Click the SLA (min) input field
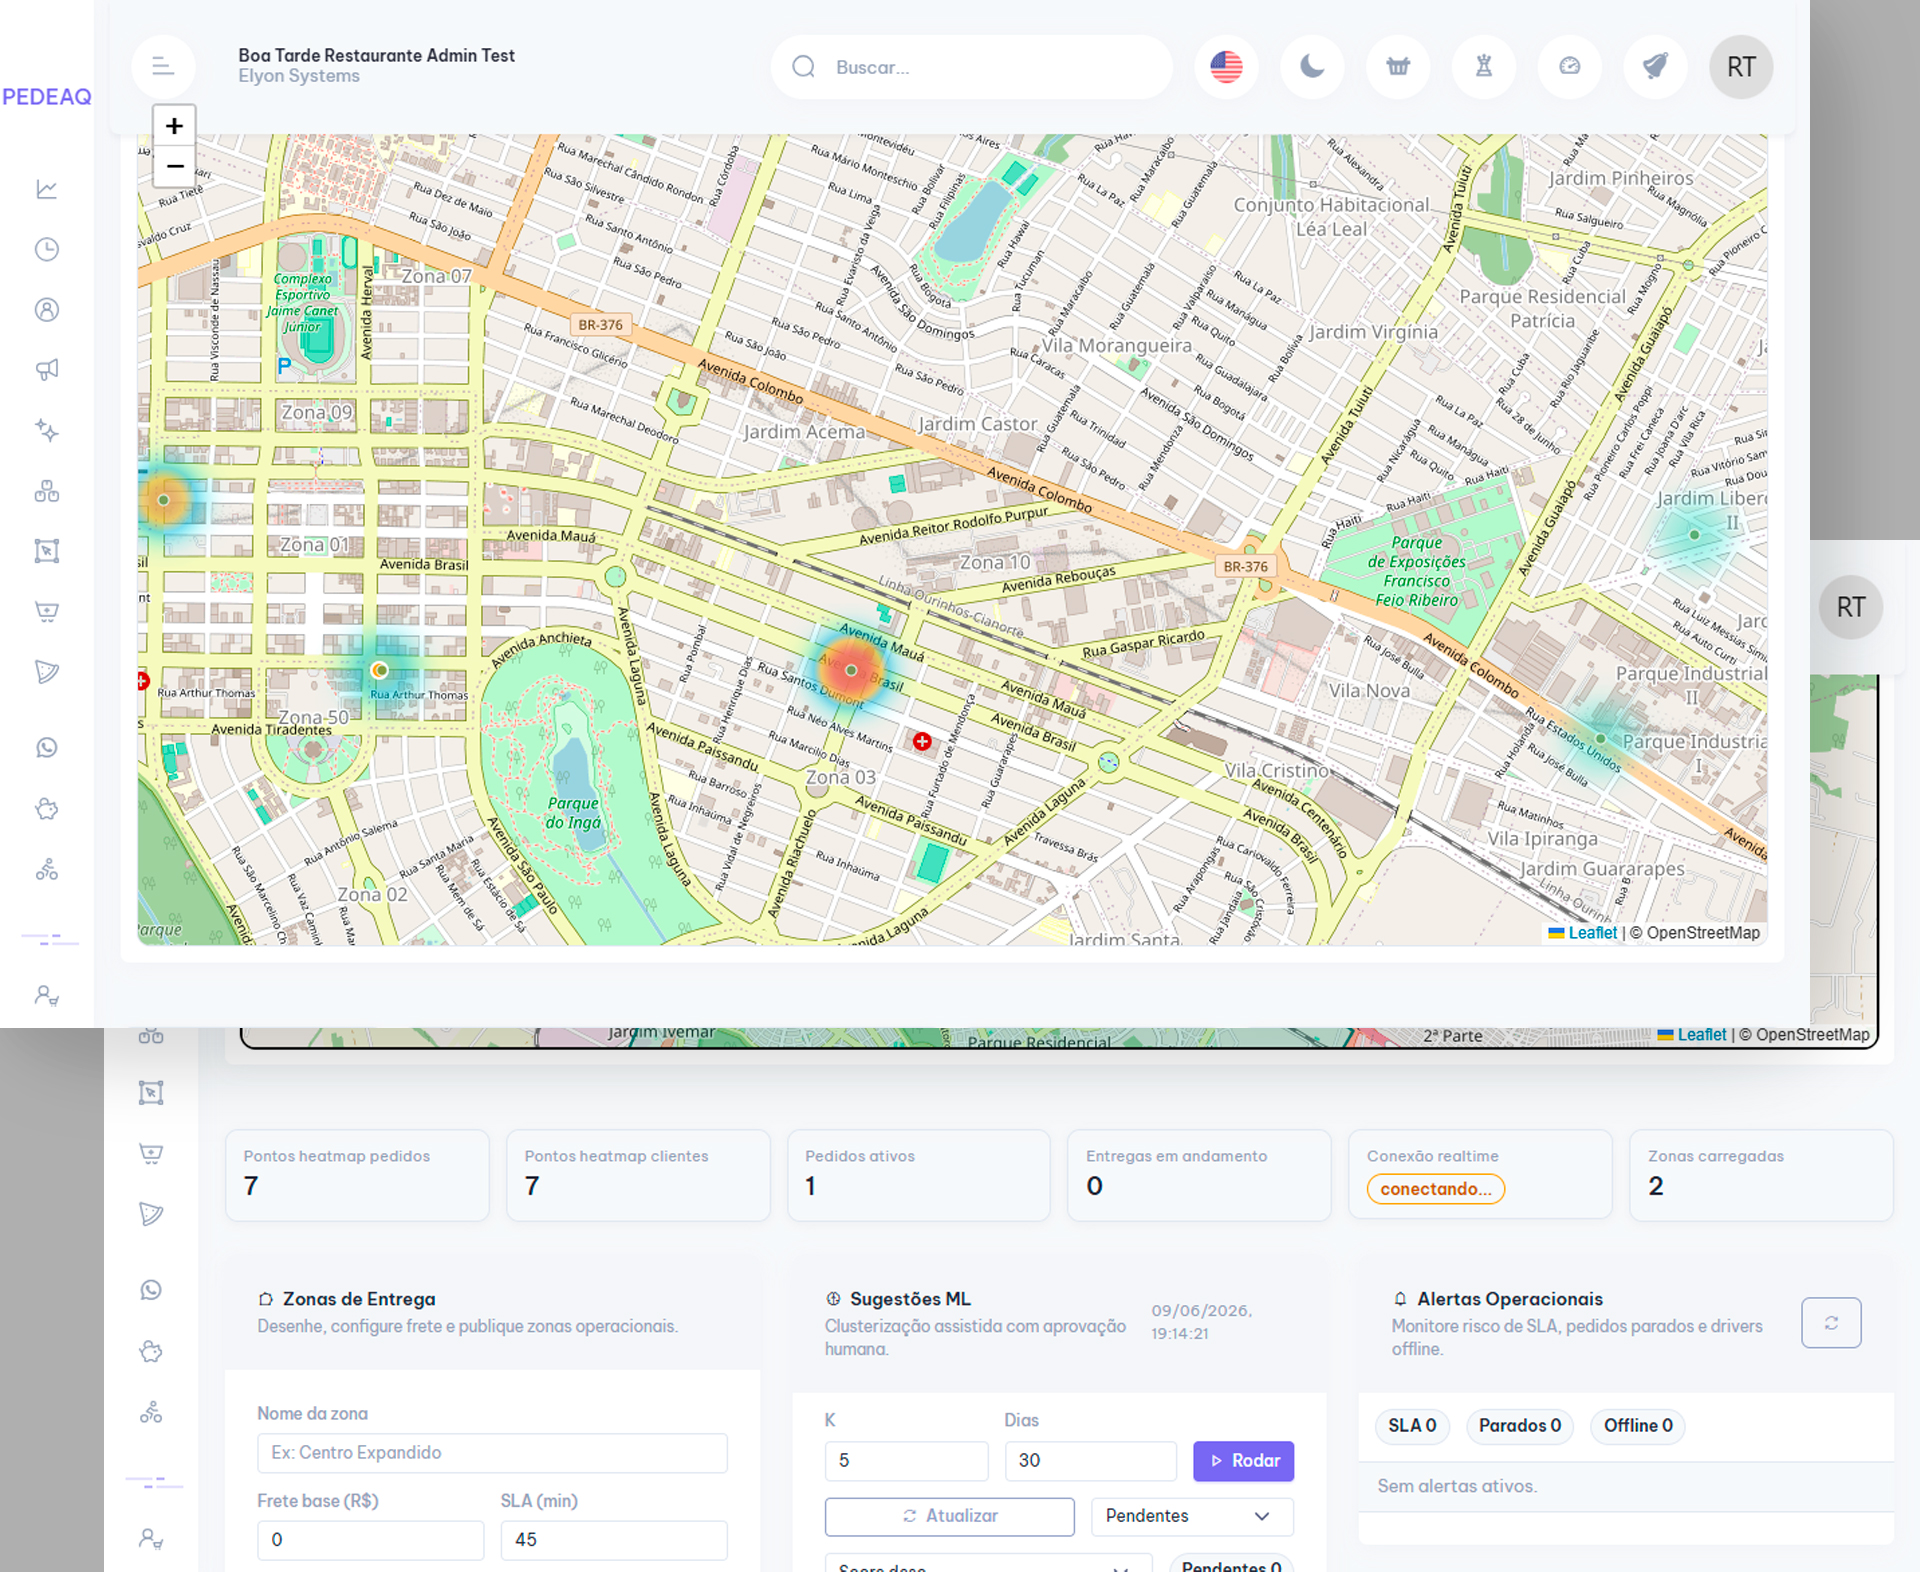 point(614,1540)
